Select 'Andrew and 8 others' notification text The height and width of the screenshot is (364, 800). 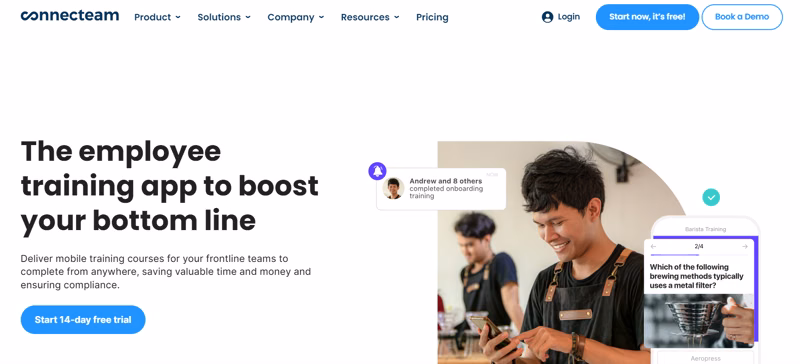[x=445, y=181]
